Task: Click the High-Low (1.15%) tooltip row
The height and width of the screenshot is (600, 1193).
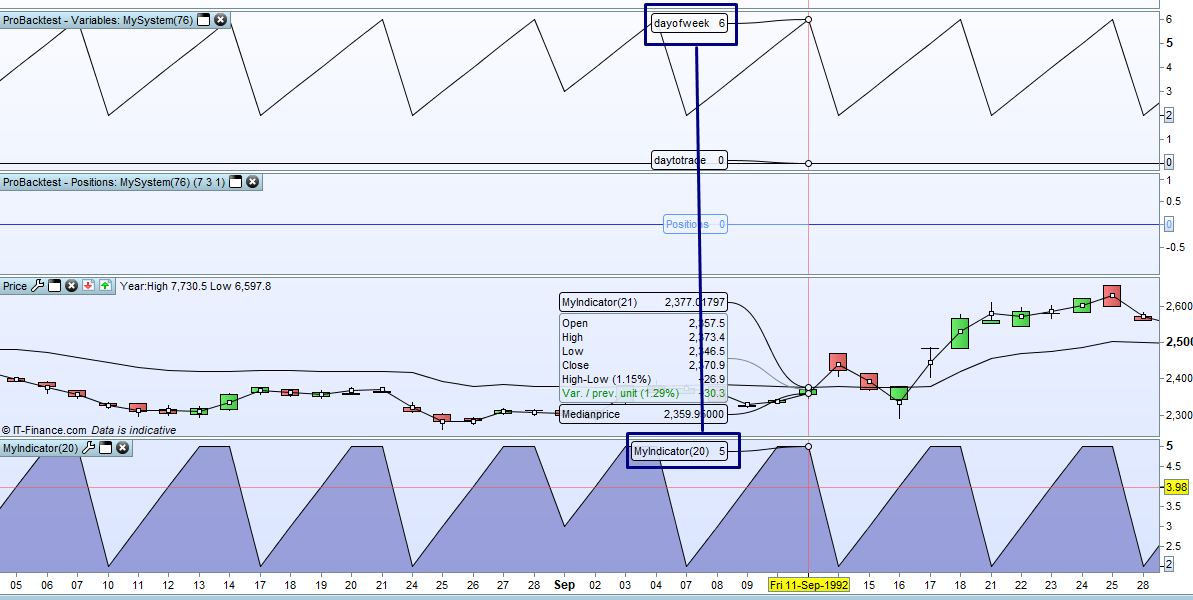Action: (643, 379)
